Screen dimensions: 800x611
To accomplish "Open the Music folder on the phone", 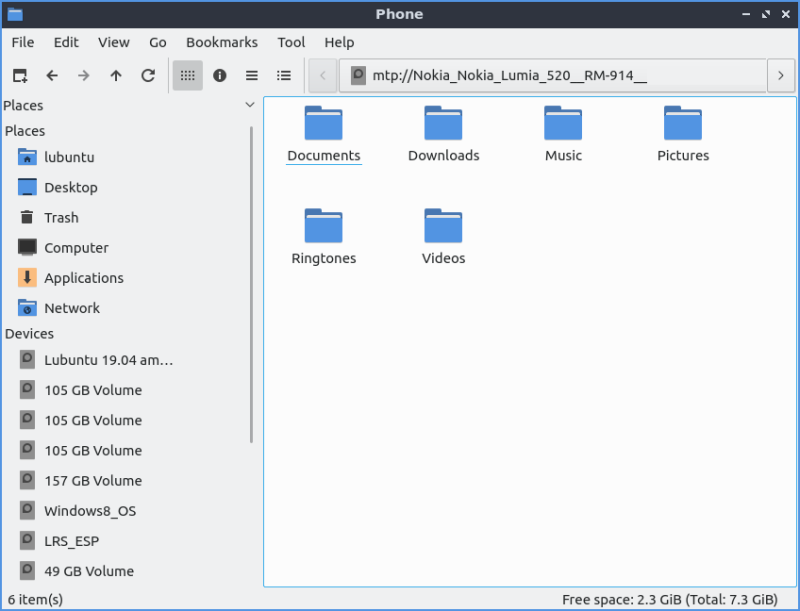I will point(563,130).
